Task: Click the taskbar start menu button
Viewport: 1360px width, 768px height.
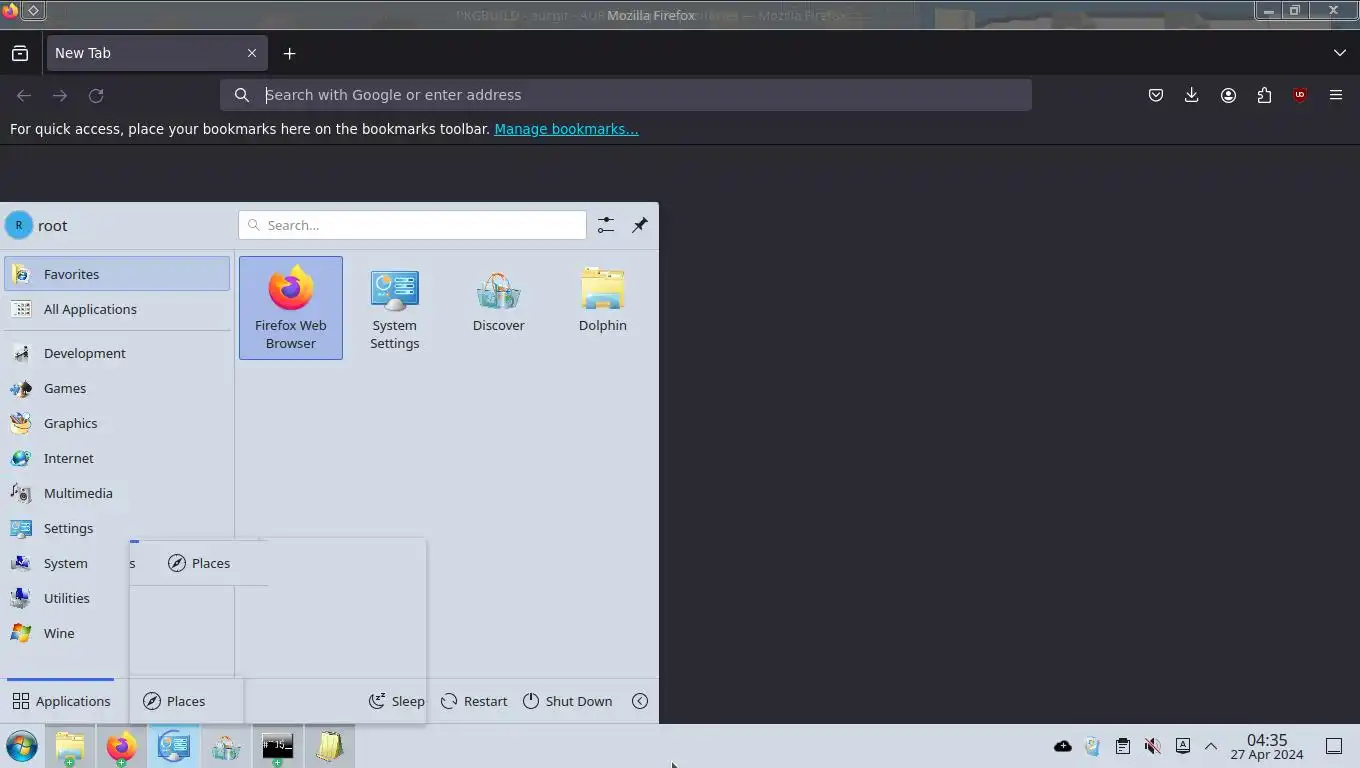Action: click(x=21, y=746)
